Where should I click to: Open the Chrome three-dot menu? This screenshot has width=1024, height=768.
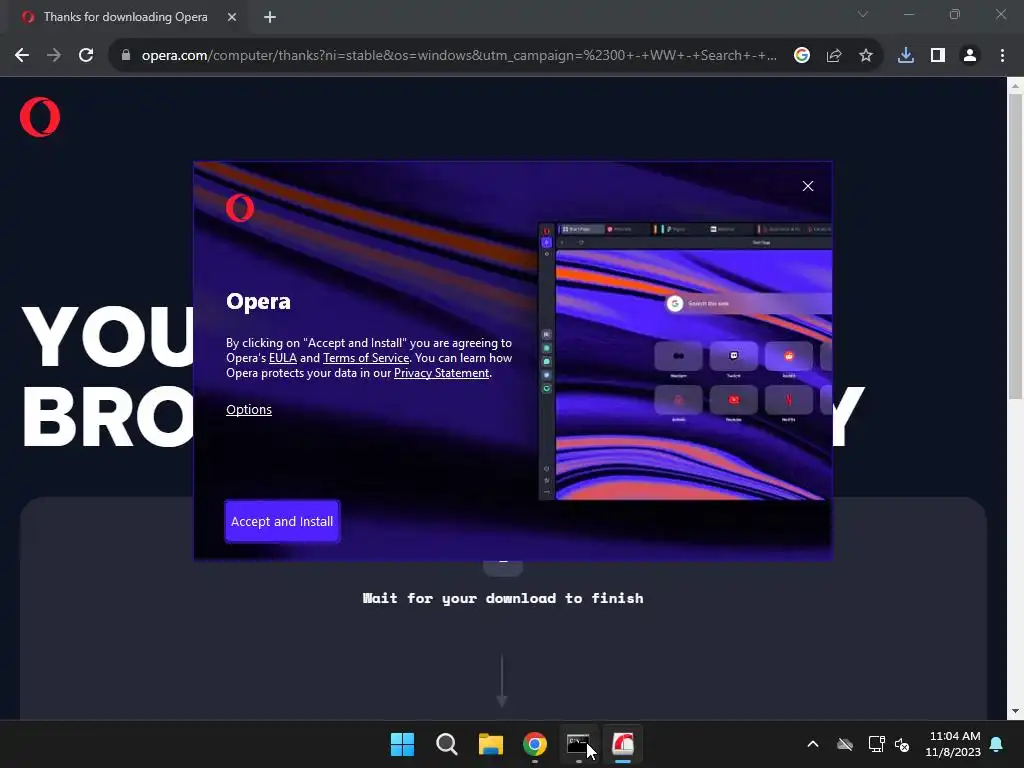coord(1002,56)
